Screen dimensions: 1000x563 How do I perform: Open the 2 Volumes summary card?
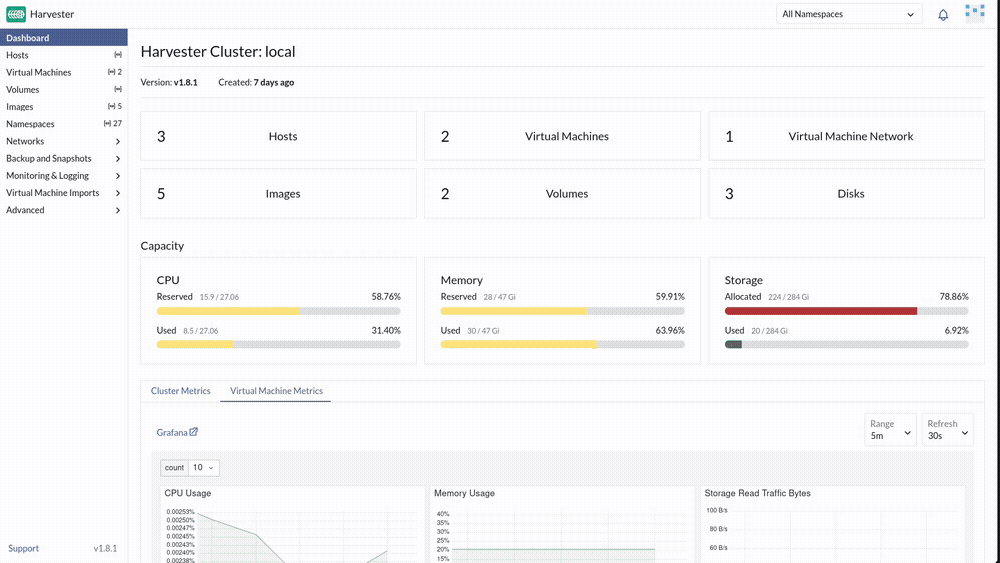click(562, 193)
